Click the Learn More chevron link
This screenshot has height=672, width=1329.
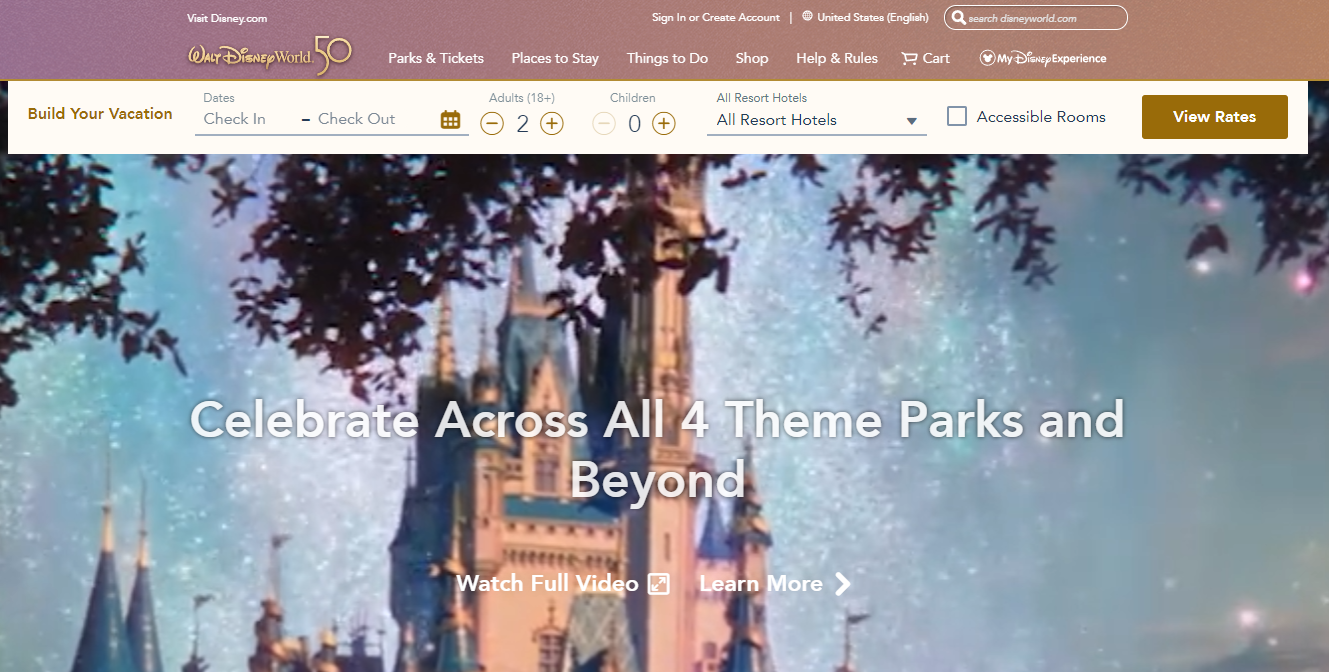coord(774,584)
